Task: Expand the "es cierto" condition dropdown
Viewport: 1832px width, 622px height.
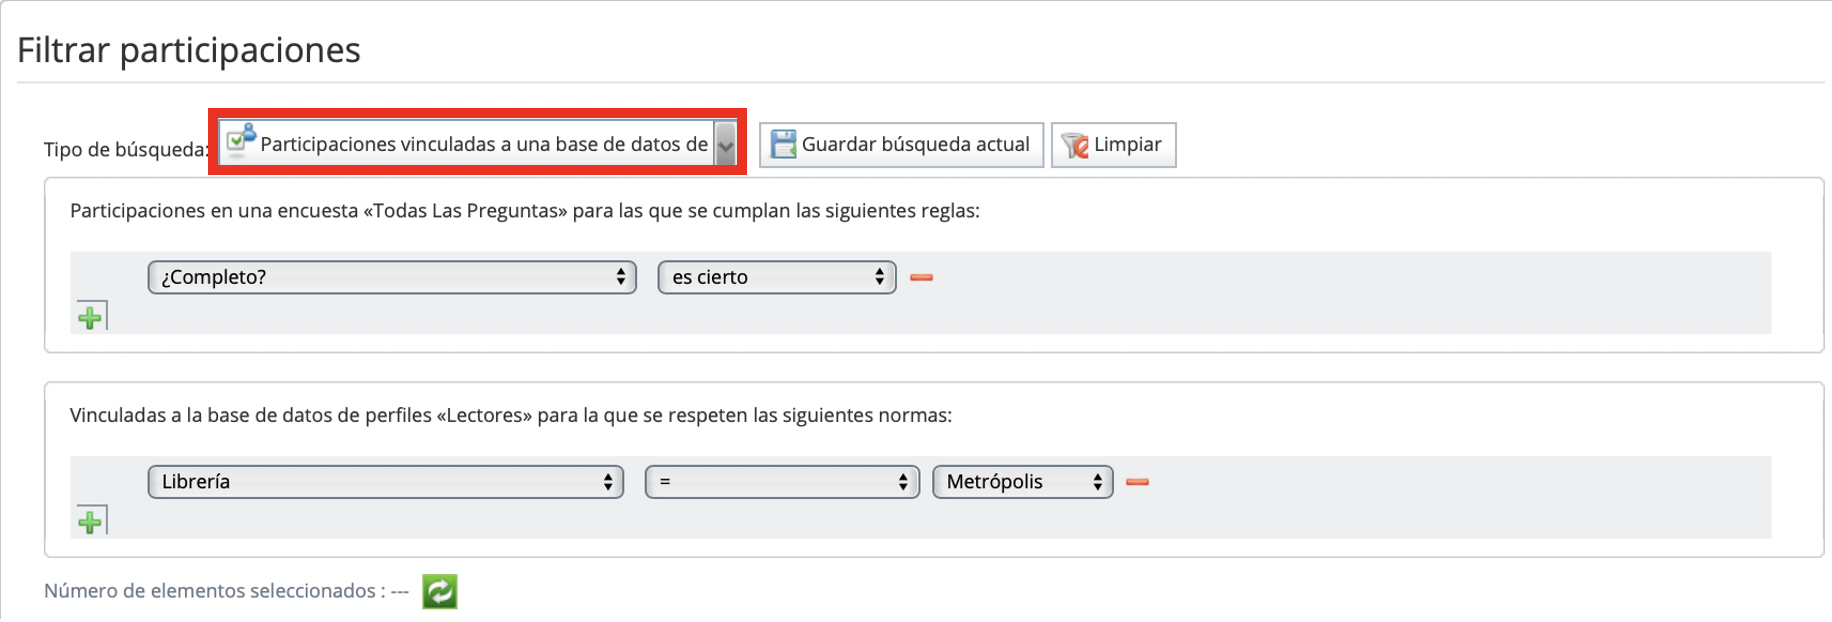Action: tap(776, 277)
